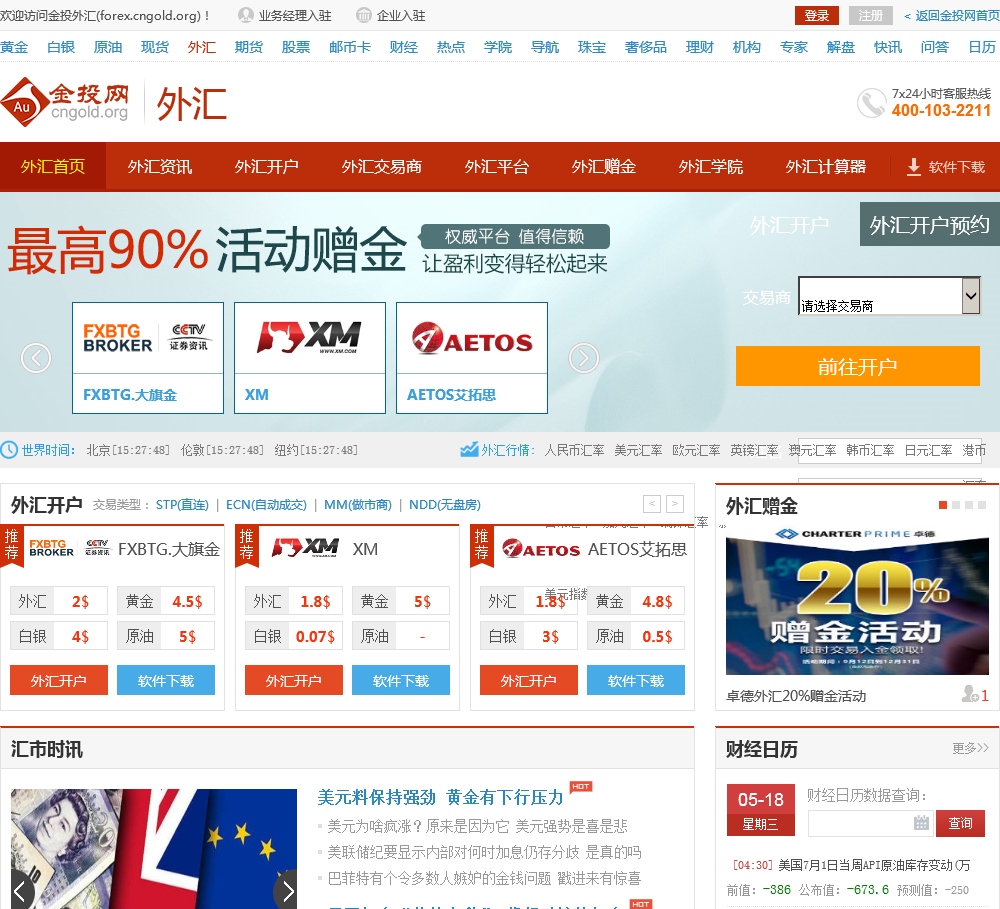The height and width of the screenshot is (909, 1000).
Task: Click the red 查询 button
Action: click(x=960, y=823)
